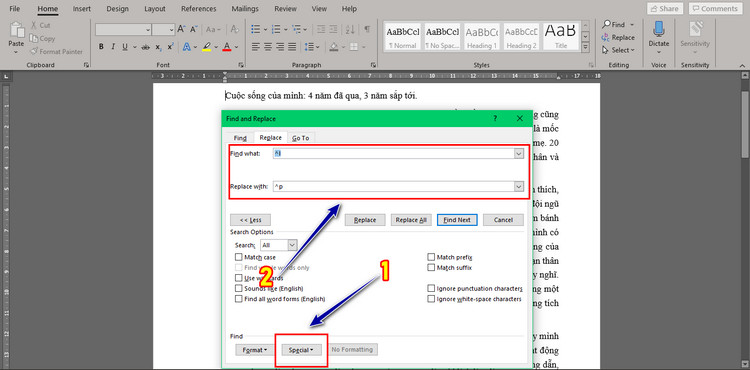Enable the Match prefix checkbox
Screen dimensions: 750x370
[431, 257]
